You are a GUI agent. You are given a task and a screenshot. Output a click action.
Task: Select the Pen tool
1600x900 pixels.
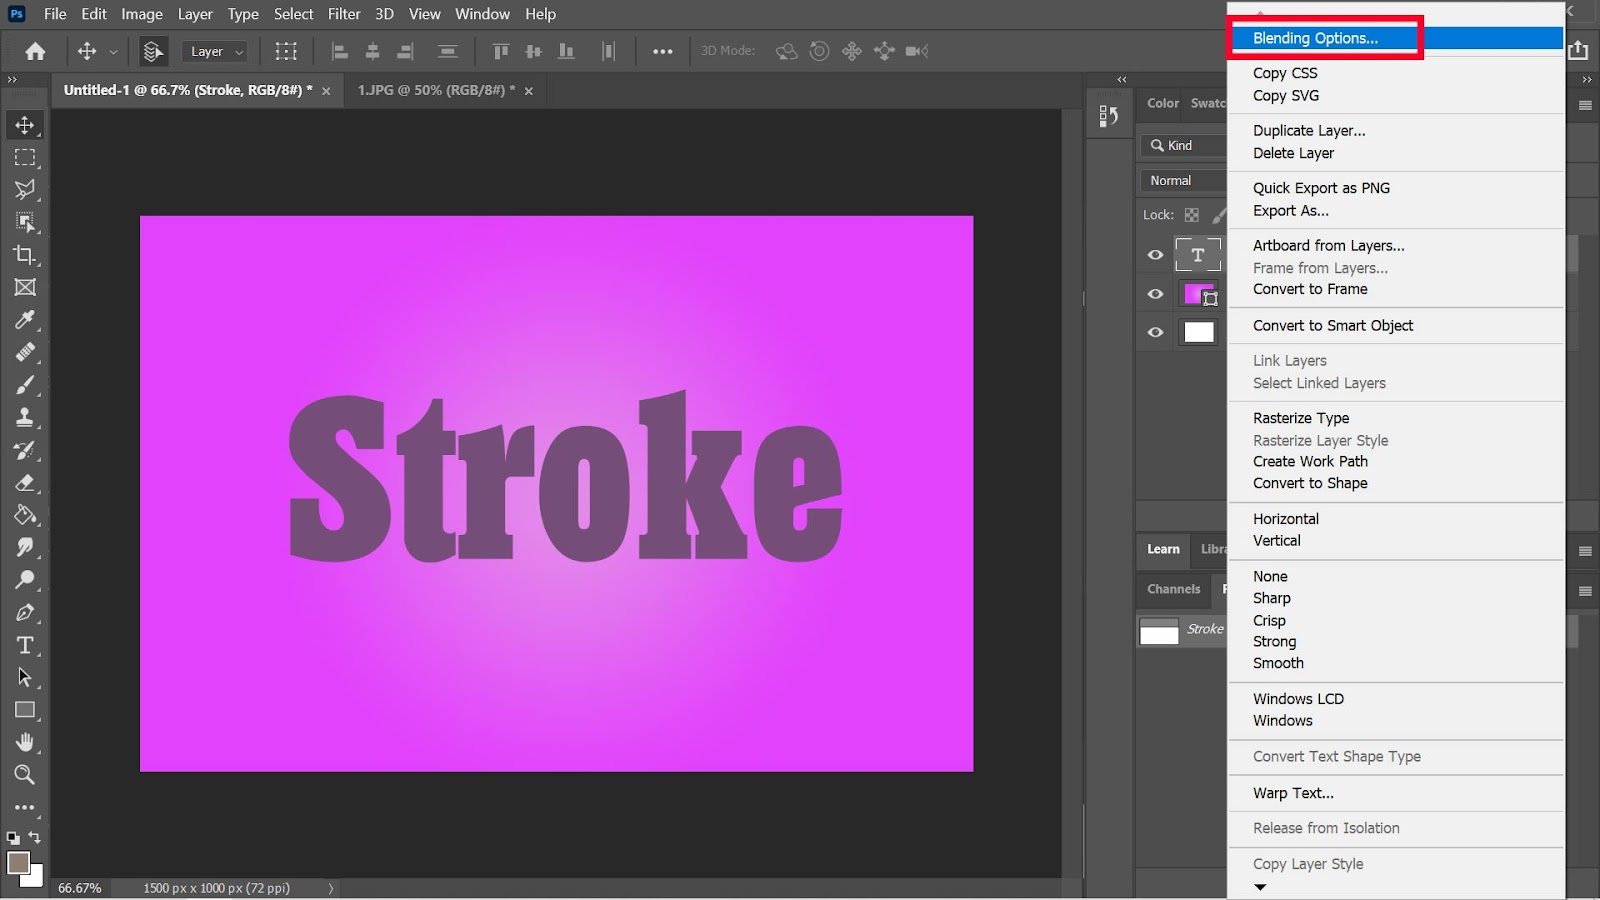tap(25, 612)
